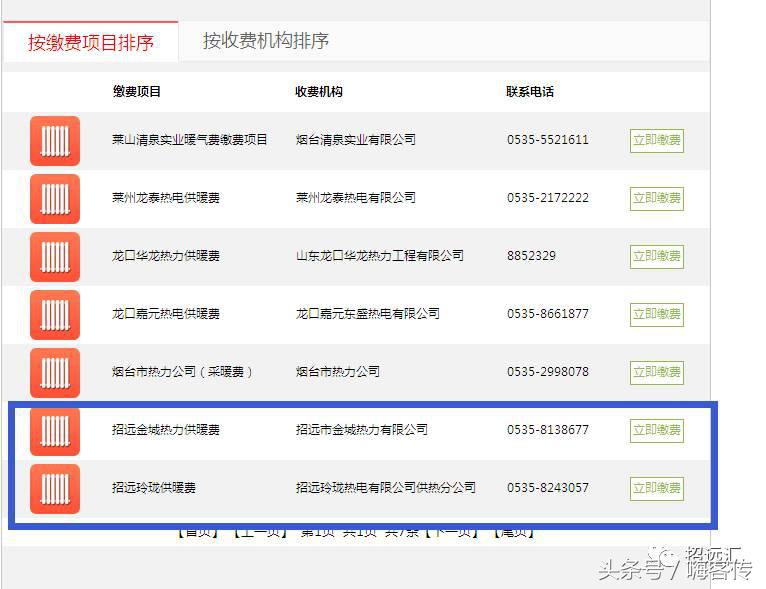This screenshot has width=766, height=589.
Task: Click radiator icon for 烟台市热力公司（采暖费）
Action: (x=55, y=373)
